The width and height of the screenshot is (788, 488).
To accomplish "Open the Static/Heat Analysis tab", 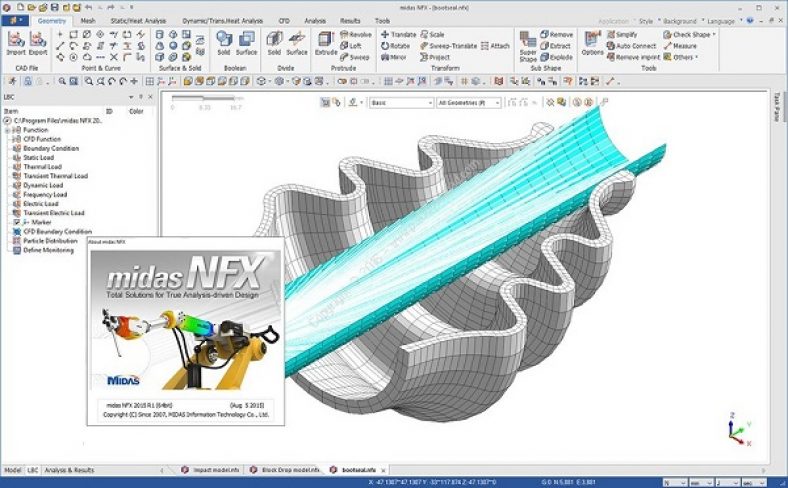I will coord(138,21).
